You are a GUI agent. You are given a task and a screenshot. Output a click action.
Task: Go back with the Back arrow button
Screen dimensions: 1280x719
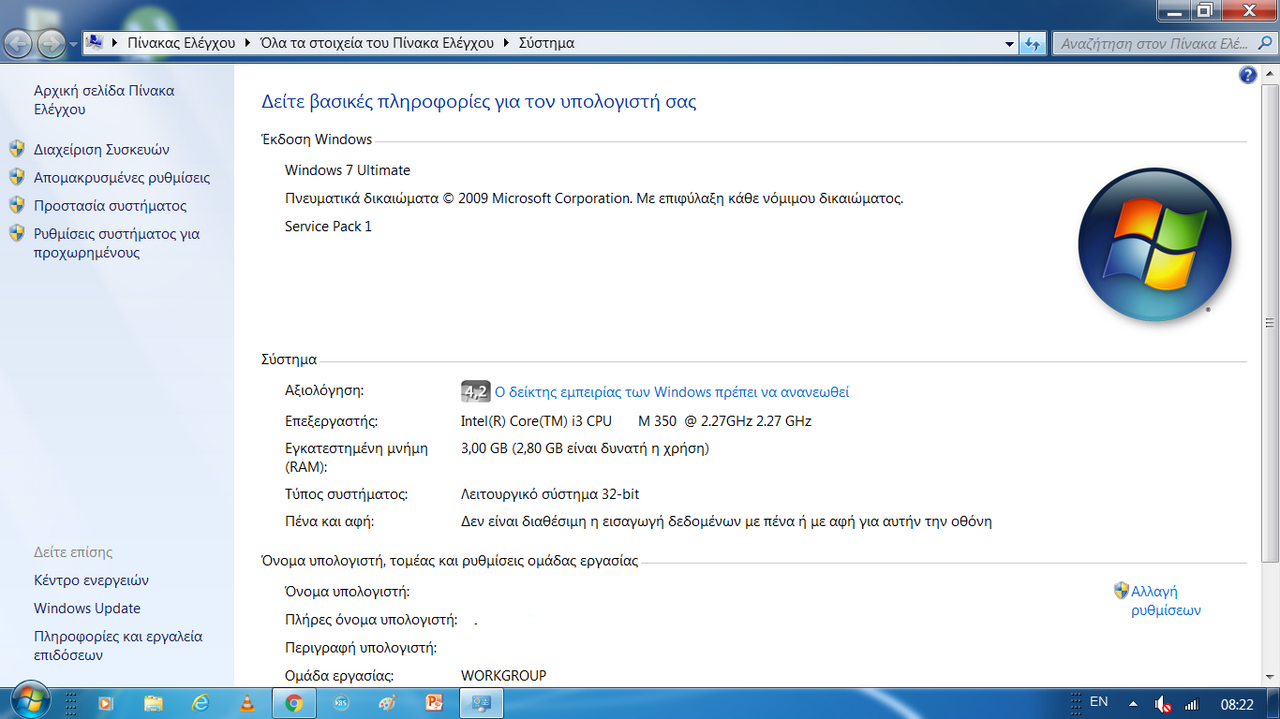(x=19, y=43)
